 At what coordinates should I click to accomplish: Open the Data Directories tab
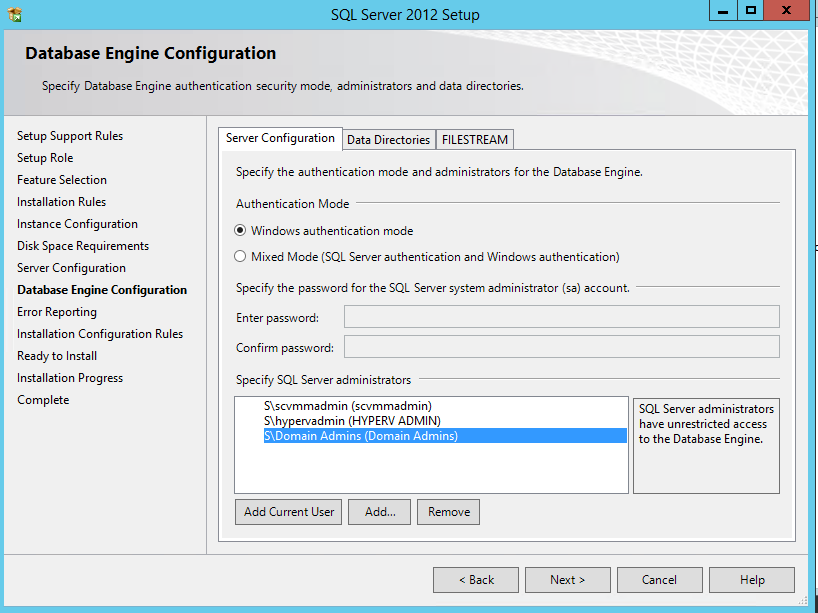point(389,140)
